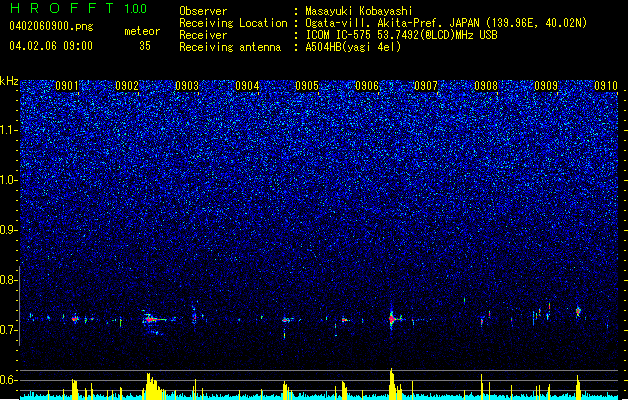The width and height of the screenshot is (629, 400).
Task: Click the 0902 time marker
Action: pos(127,86)
